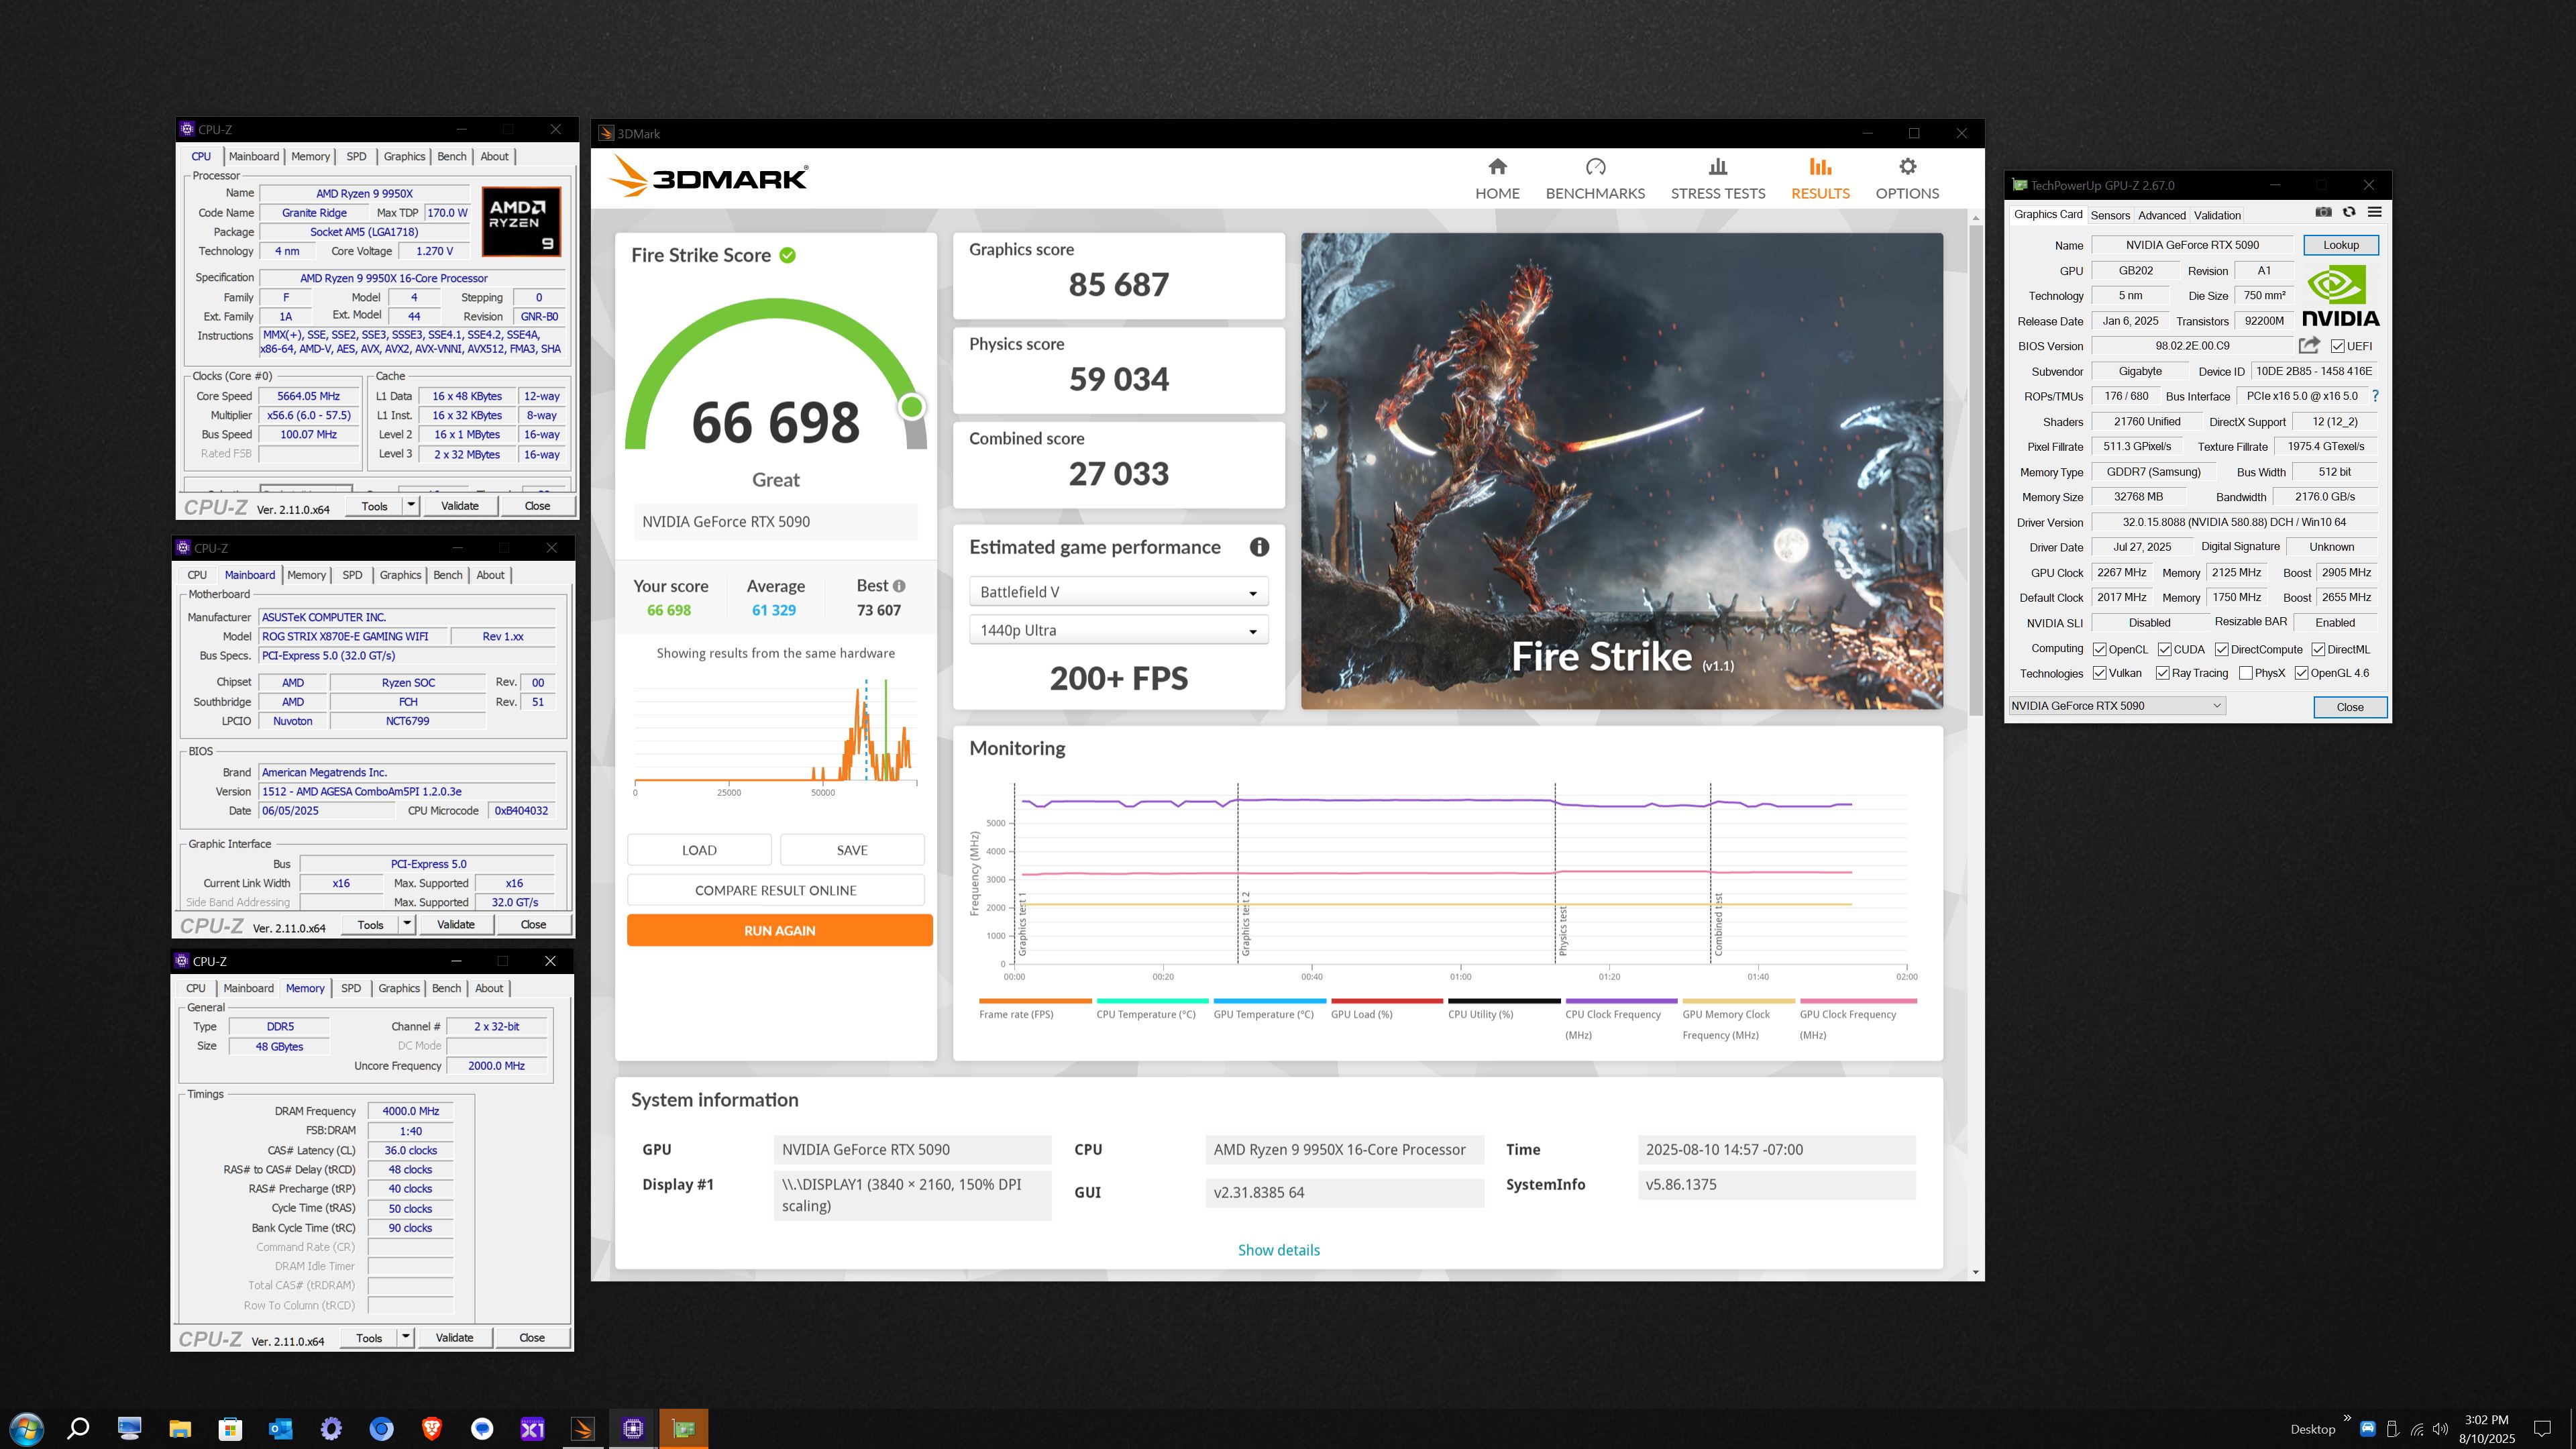Open notification center in system tray
This screenshot has height=1449, width=2576.
[x=2543, y=1429]
